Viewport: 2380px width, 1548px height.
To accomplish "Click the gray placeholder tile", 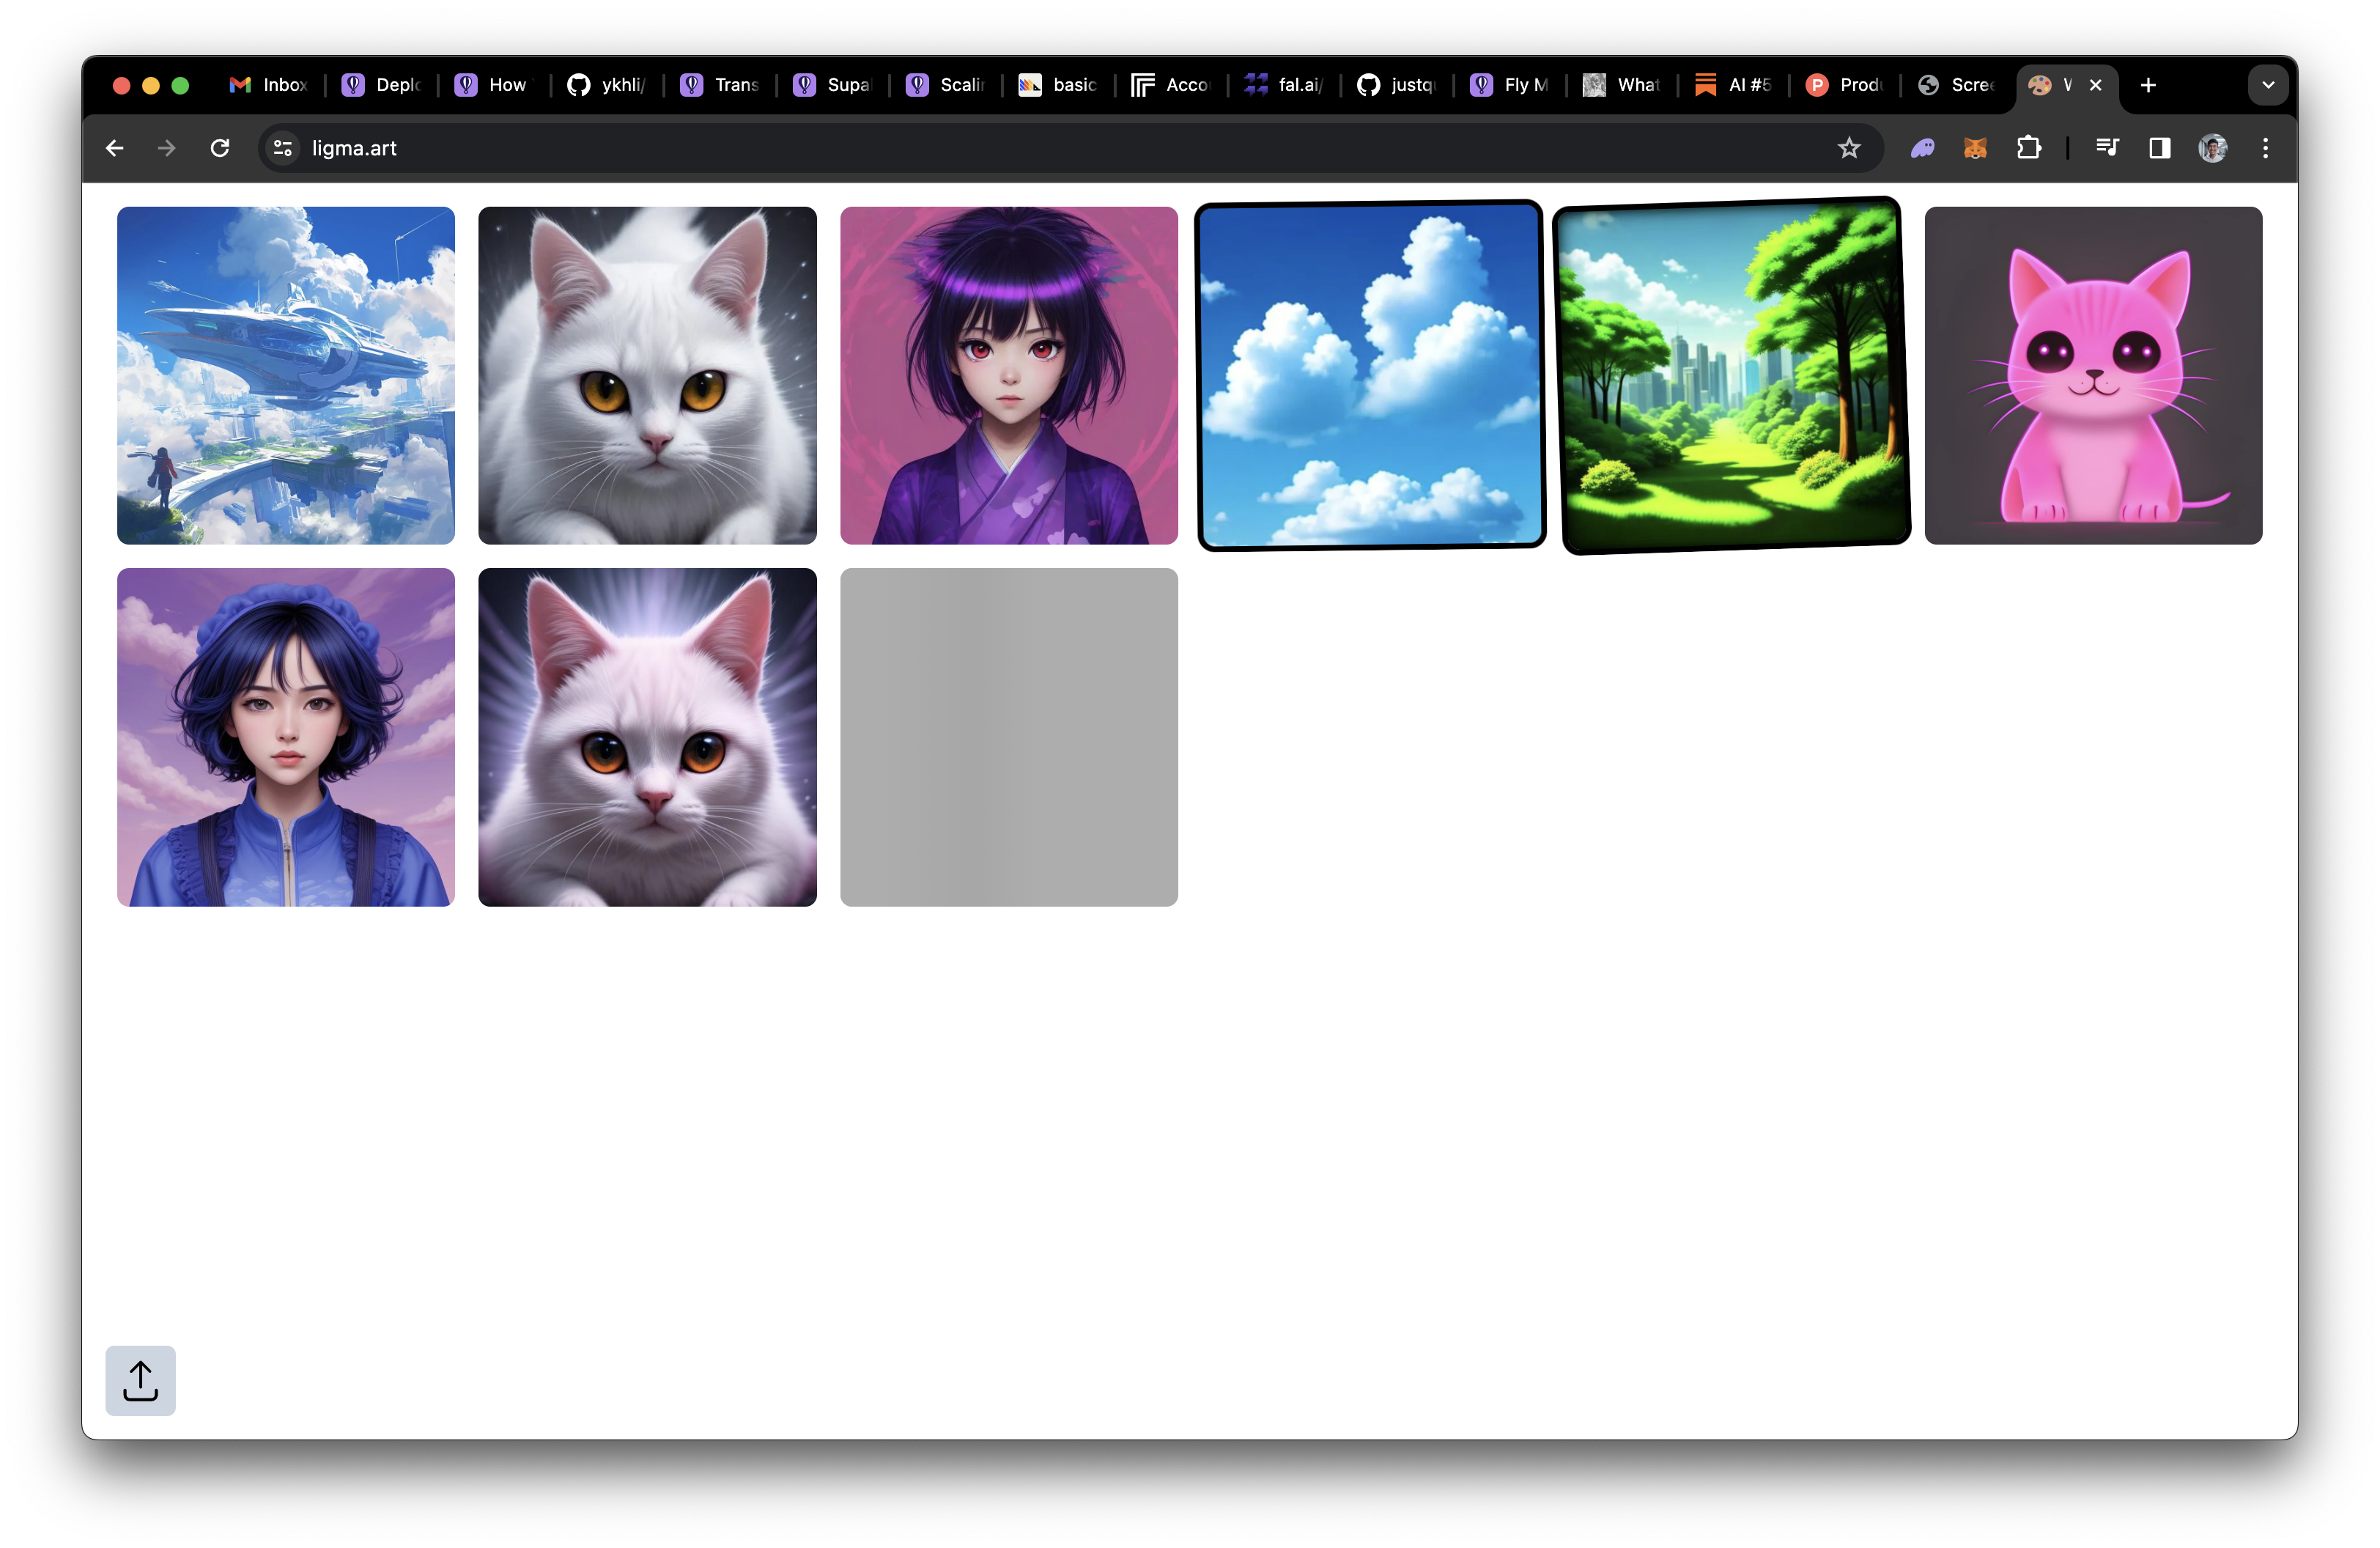I will (x=1008, y=737).
